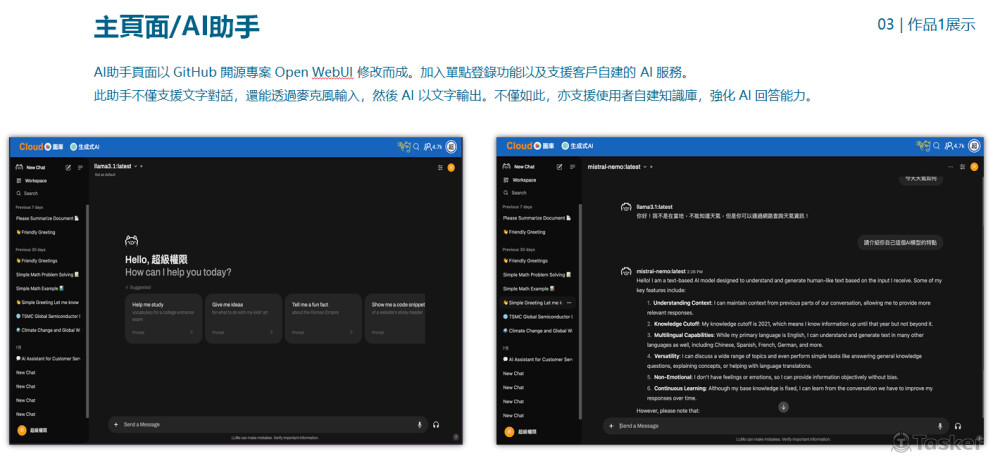Open the controls sliders icon in the llama3.1 window

[x=440, y=167]
